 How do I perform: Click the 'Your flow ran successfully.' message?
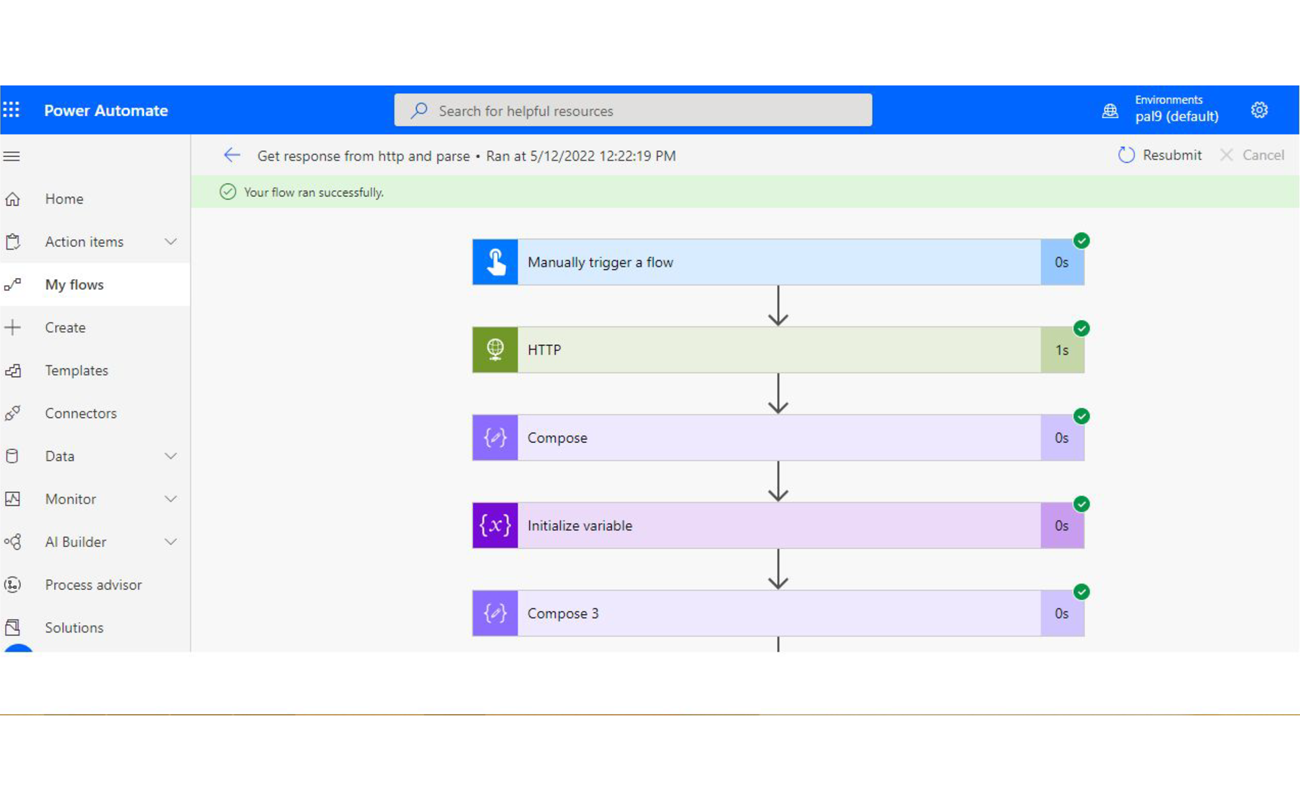coord(314,192)
